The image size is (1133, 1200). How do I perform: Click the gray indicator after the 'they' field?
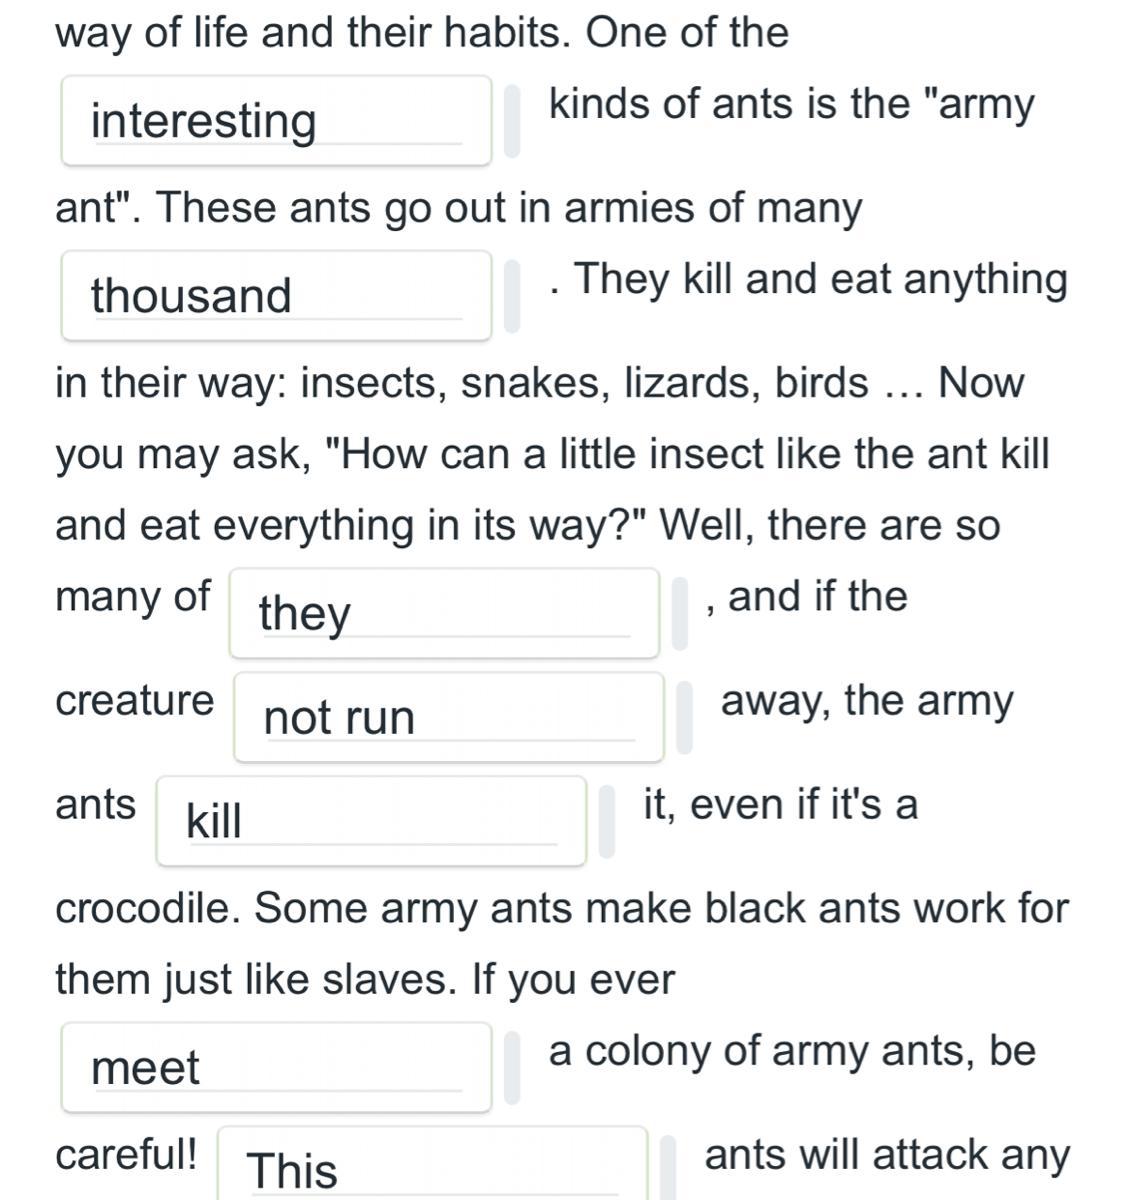680,613
